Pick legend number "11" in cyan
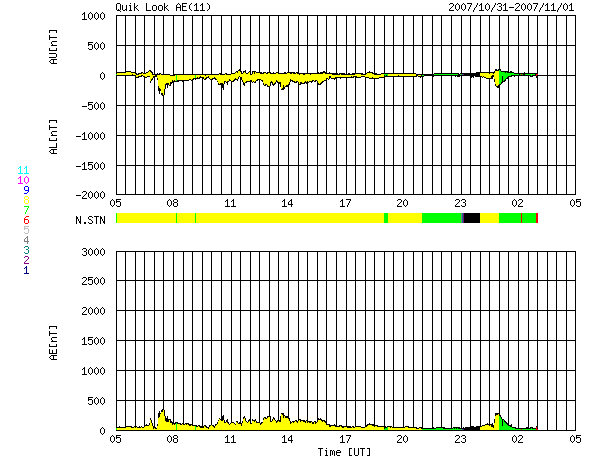This screenshot has height=460, width=590. coord(23,170)
